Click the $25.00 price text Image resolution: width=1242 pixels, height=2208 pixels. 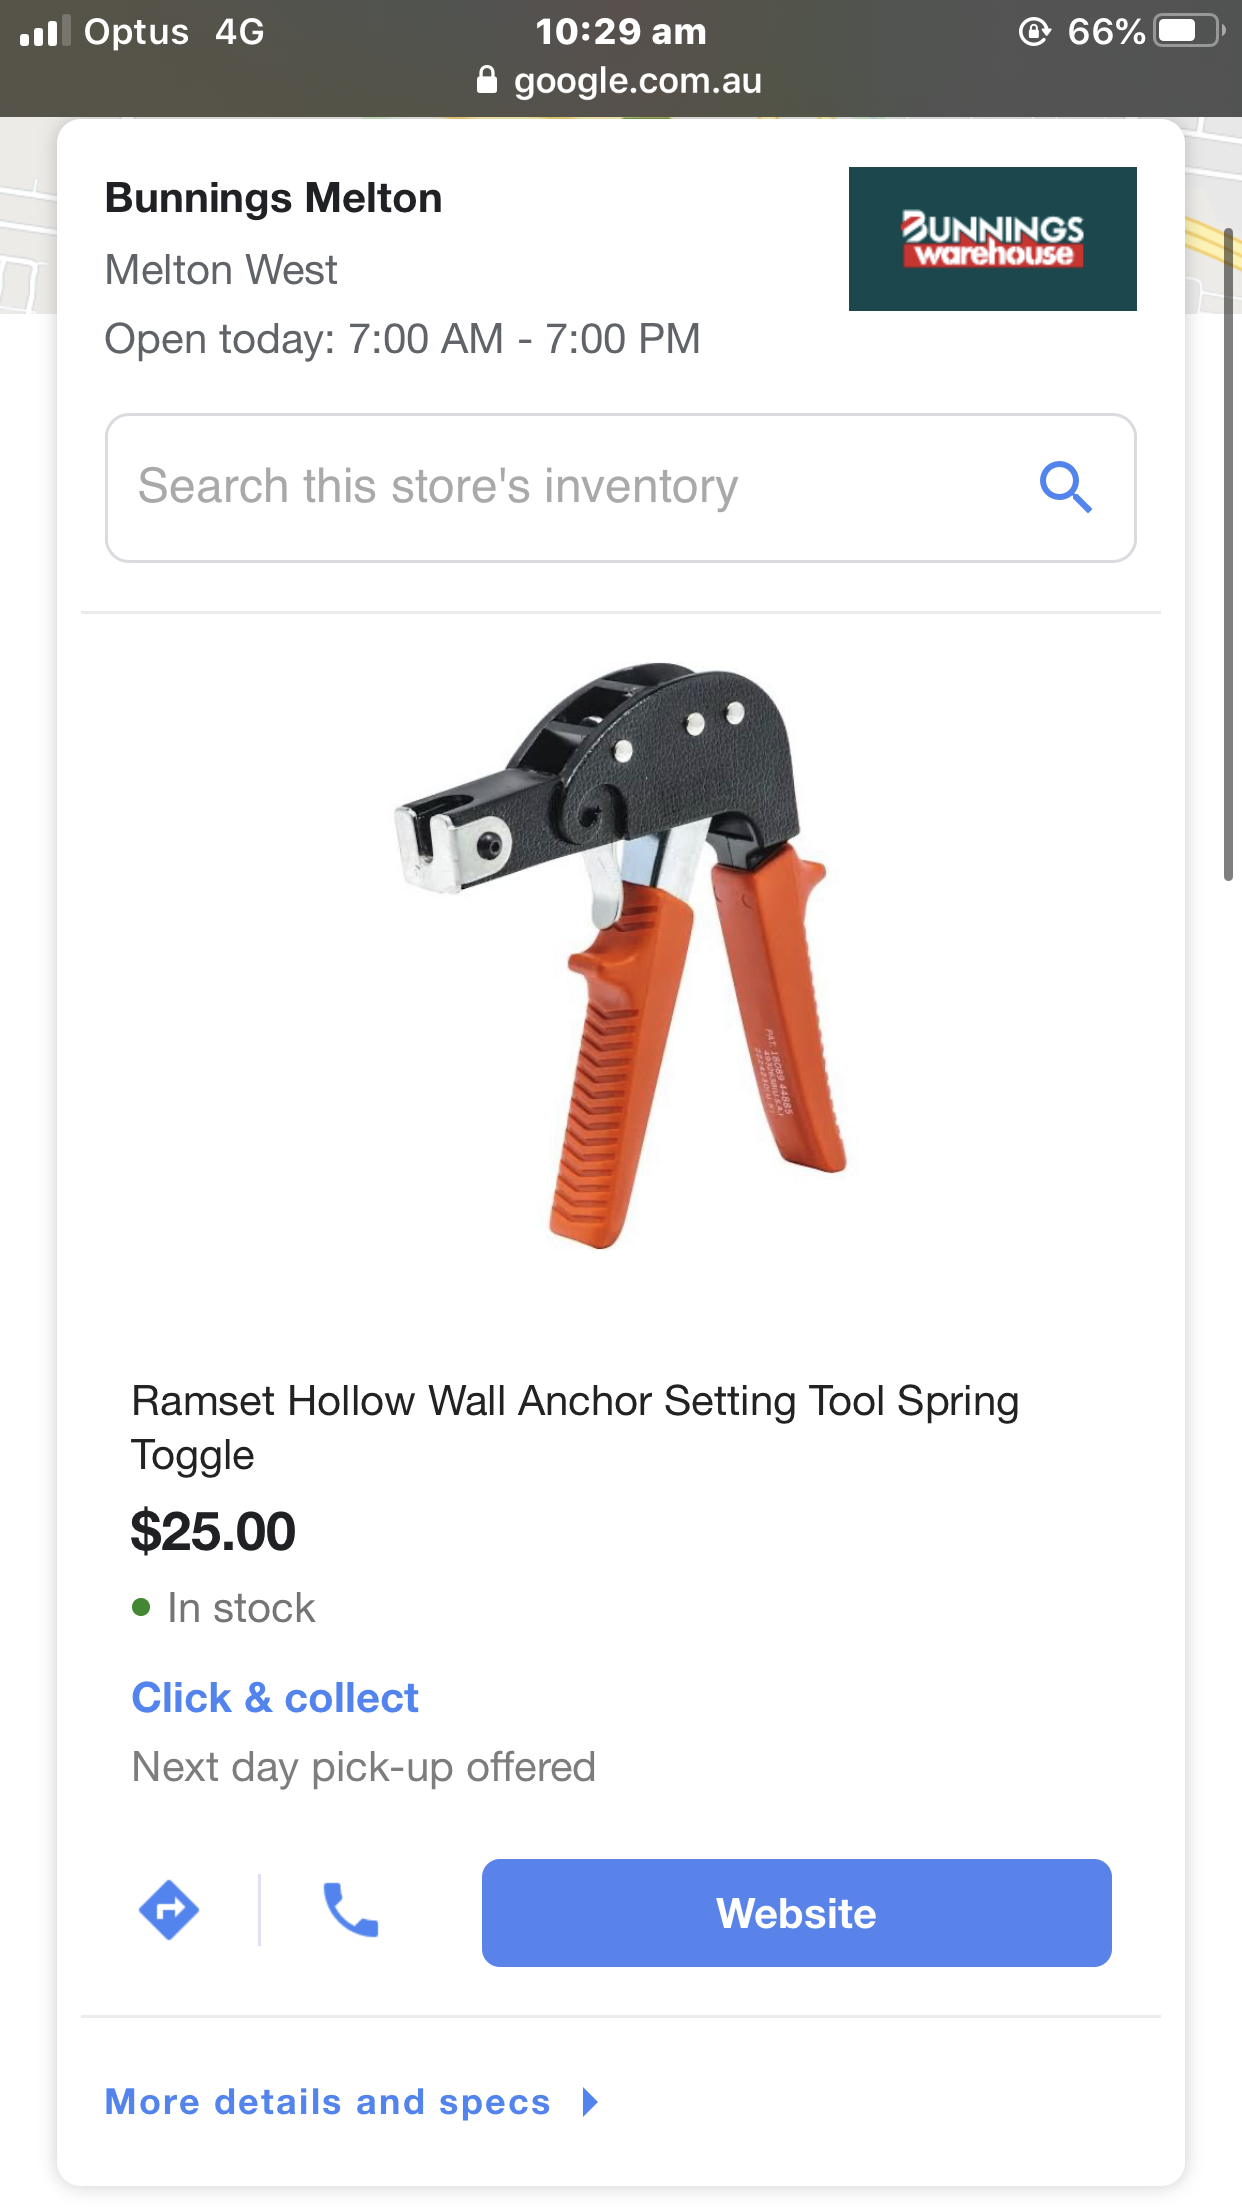[x=213, y=1531]
